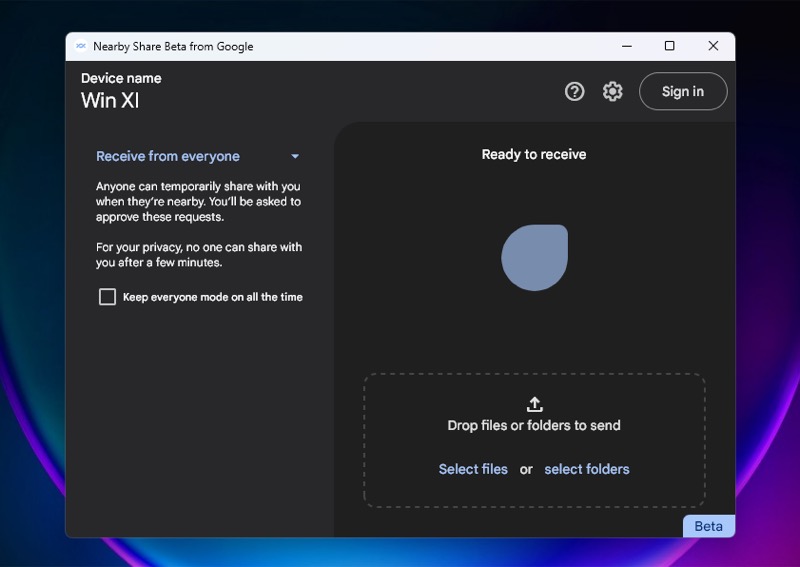
Task: Open settings via the gear icon
Action: tap(613, 92)
